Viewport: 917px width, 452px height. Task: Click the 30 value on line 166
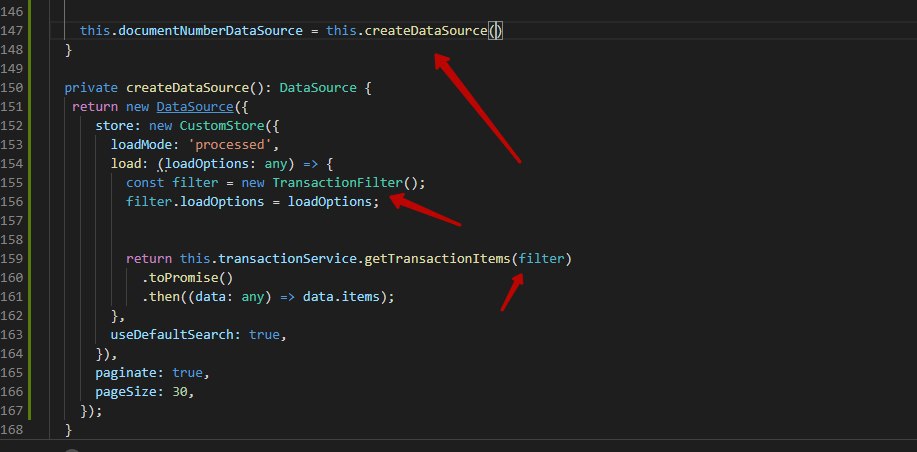180,391
